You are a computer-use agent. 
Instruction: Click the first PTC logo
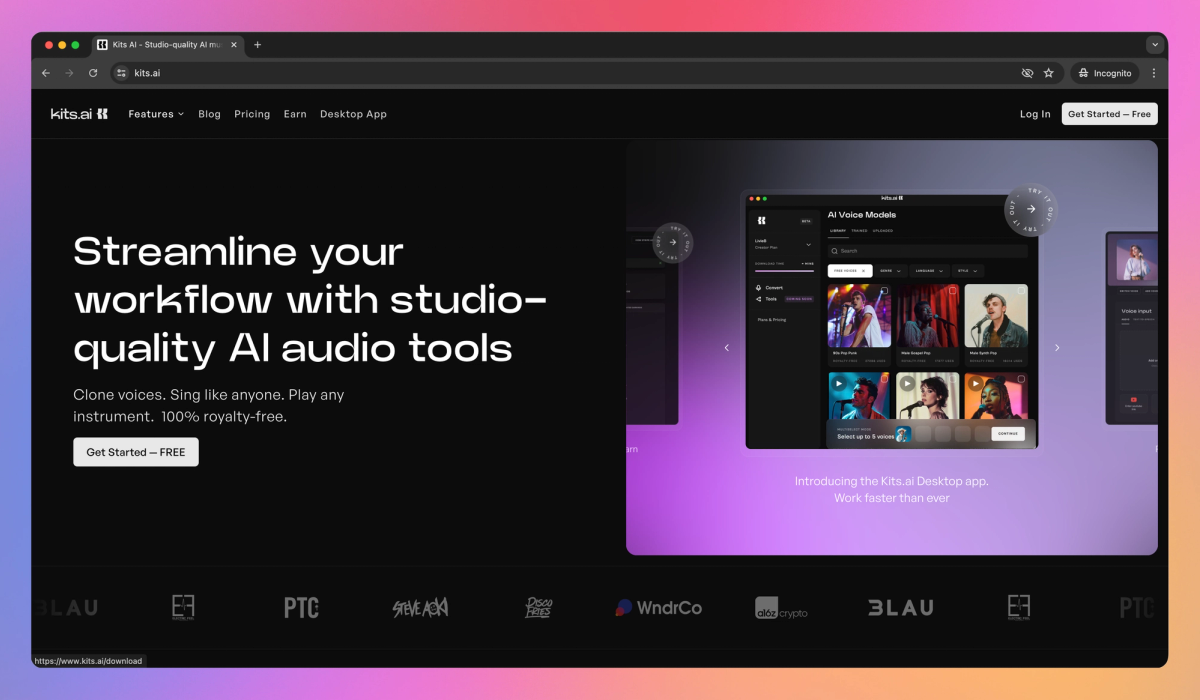301,607
